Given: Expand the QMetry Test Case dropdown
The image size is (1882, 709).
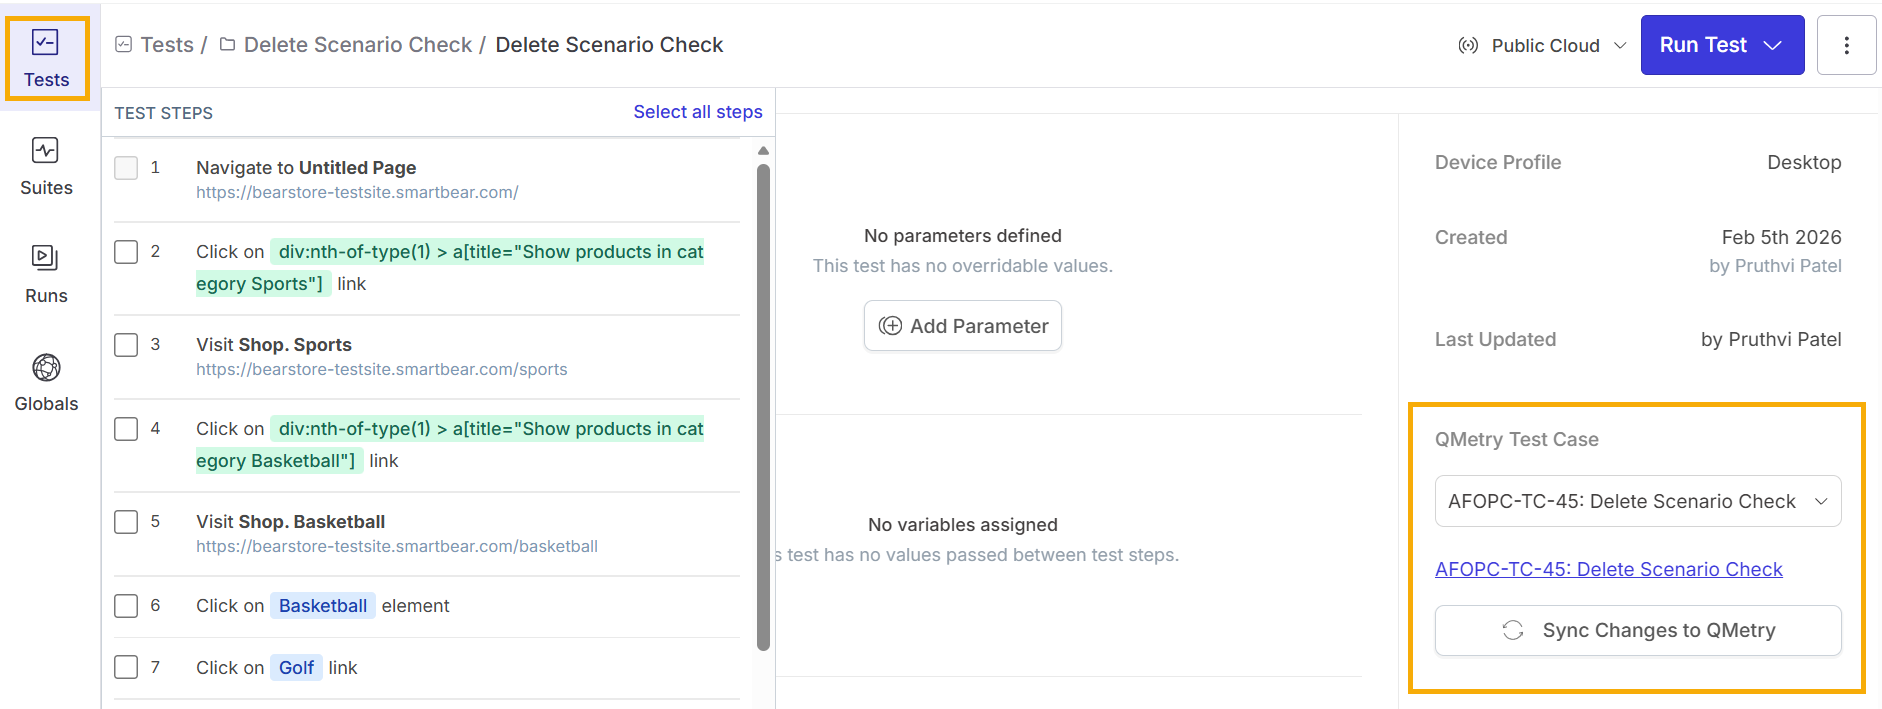Looking at the screenshot, I should (1821, 501).
